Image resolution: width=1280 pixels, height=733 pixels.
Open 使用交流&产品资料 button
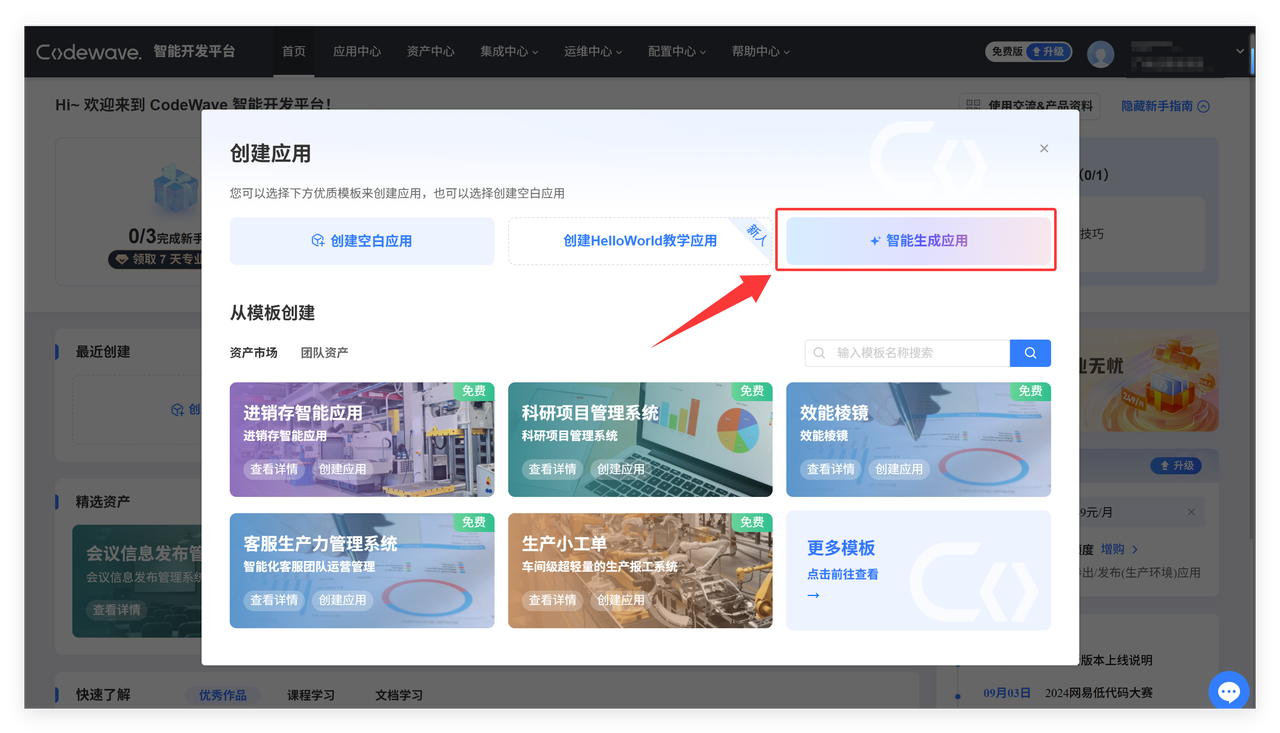pyautogui.click(x=1029, y=106)
